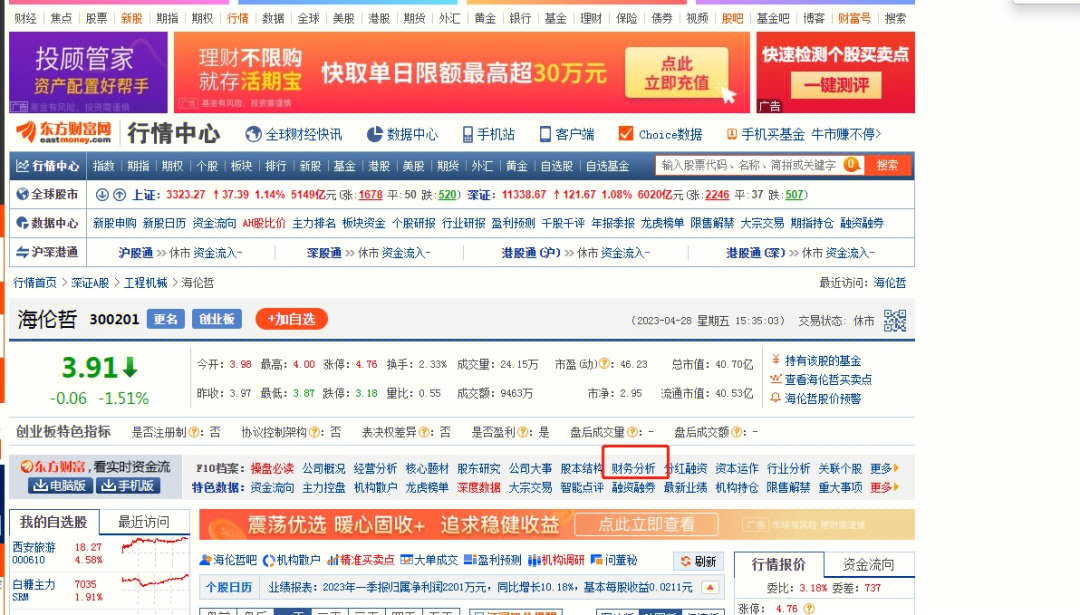Click the 搜索 search button
Screen dimensions: 1080x615
pyautogui.click(x=887, y=165)
